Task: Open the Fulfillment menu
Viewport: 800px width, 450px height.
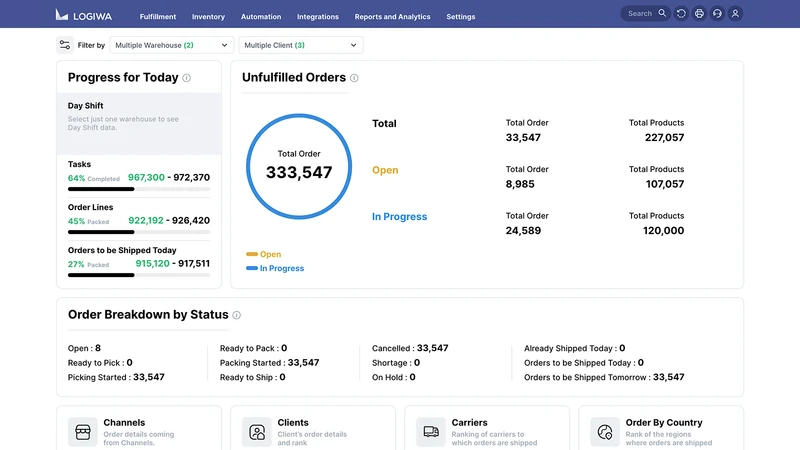Action: click(x=158, y=17)
